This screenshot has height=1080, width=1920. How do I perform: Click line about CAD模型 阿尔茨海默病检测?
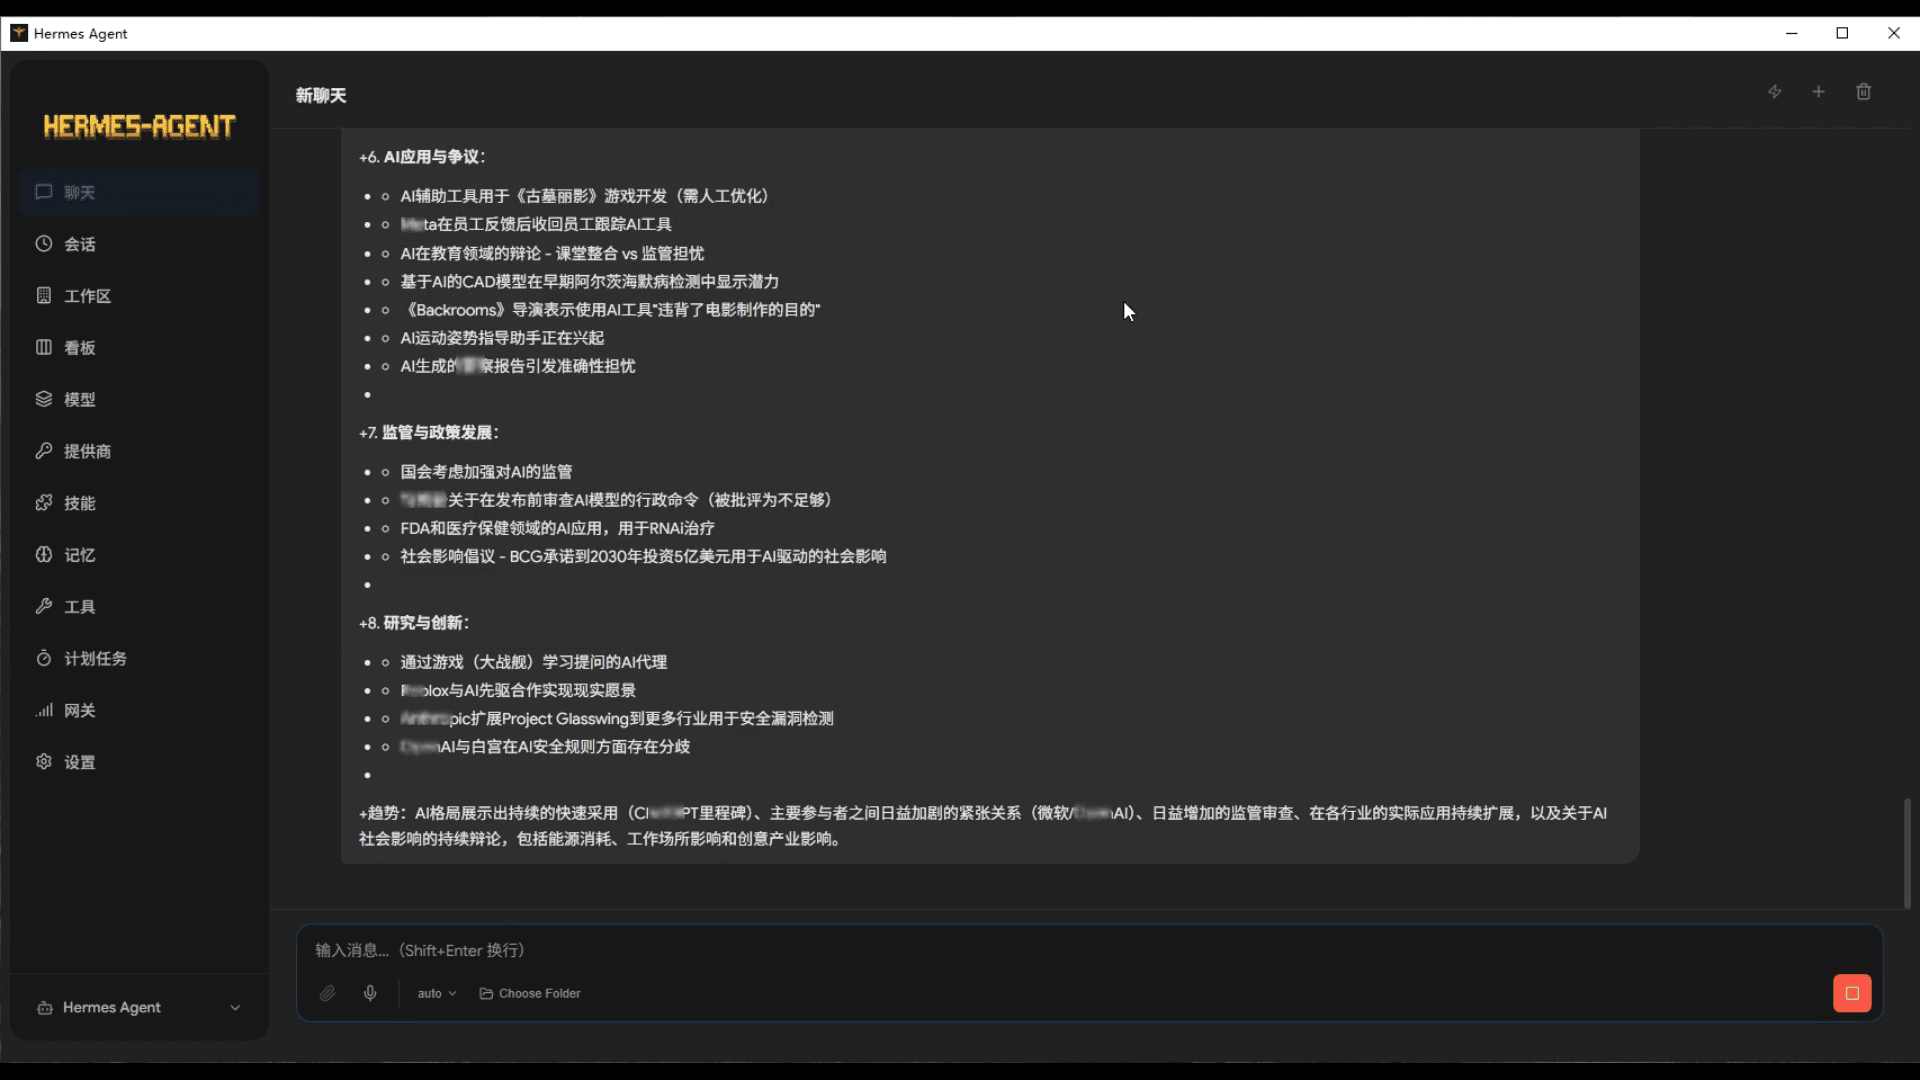[590, 282]
